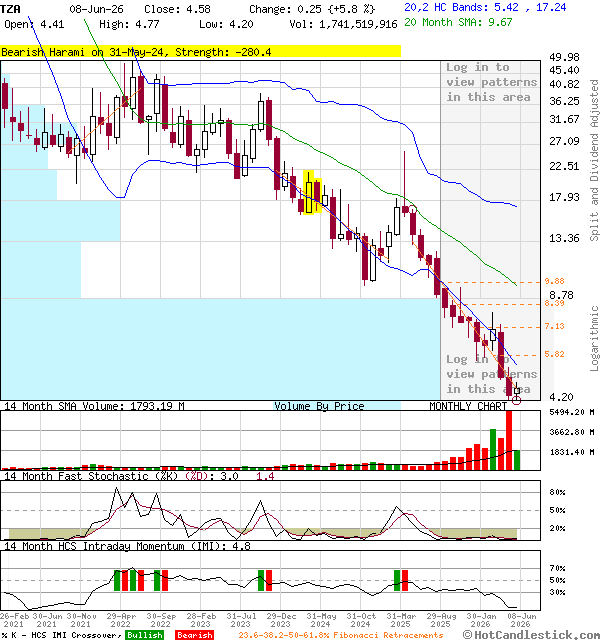
Task: Click the 8.78 price axis label
Action: click(x=561, y=295)
